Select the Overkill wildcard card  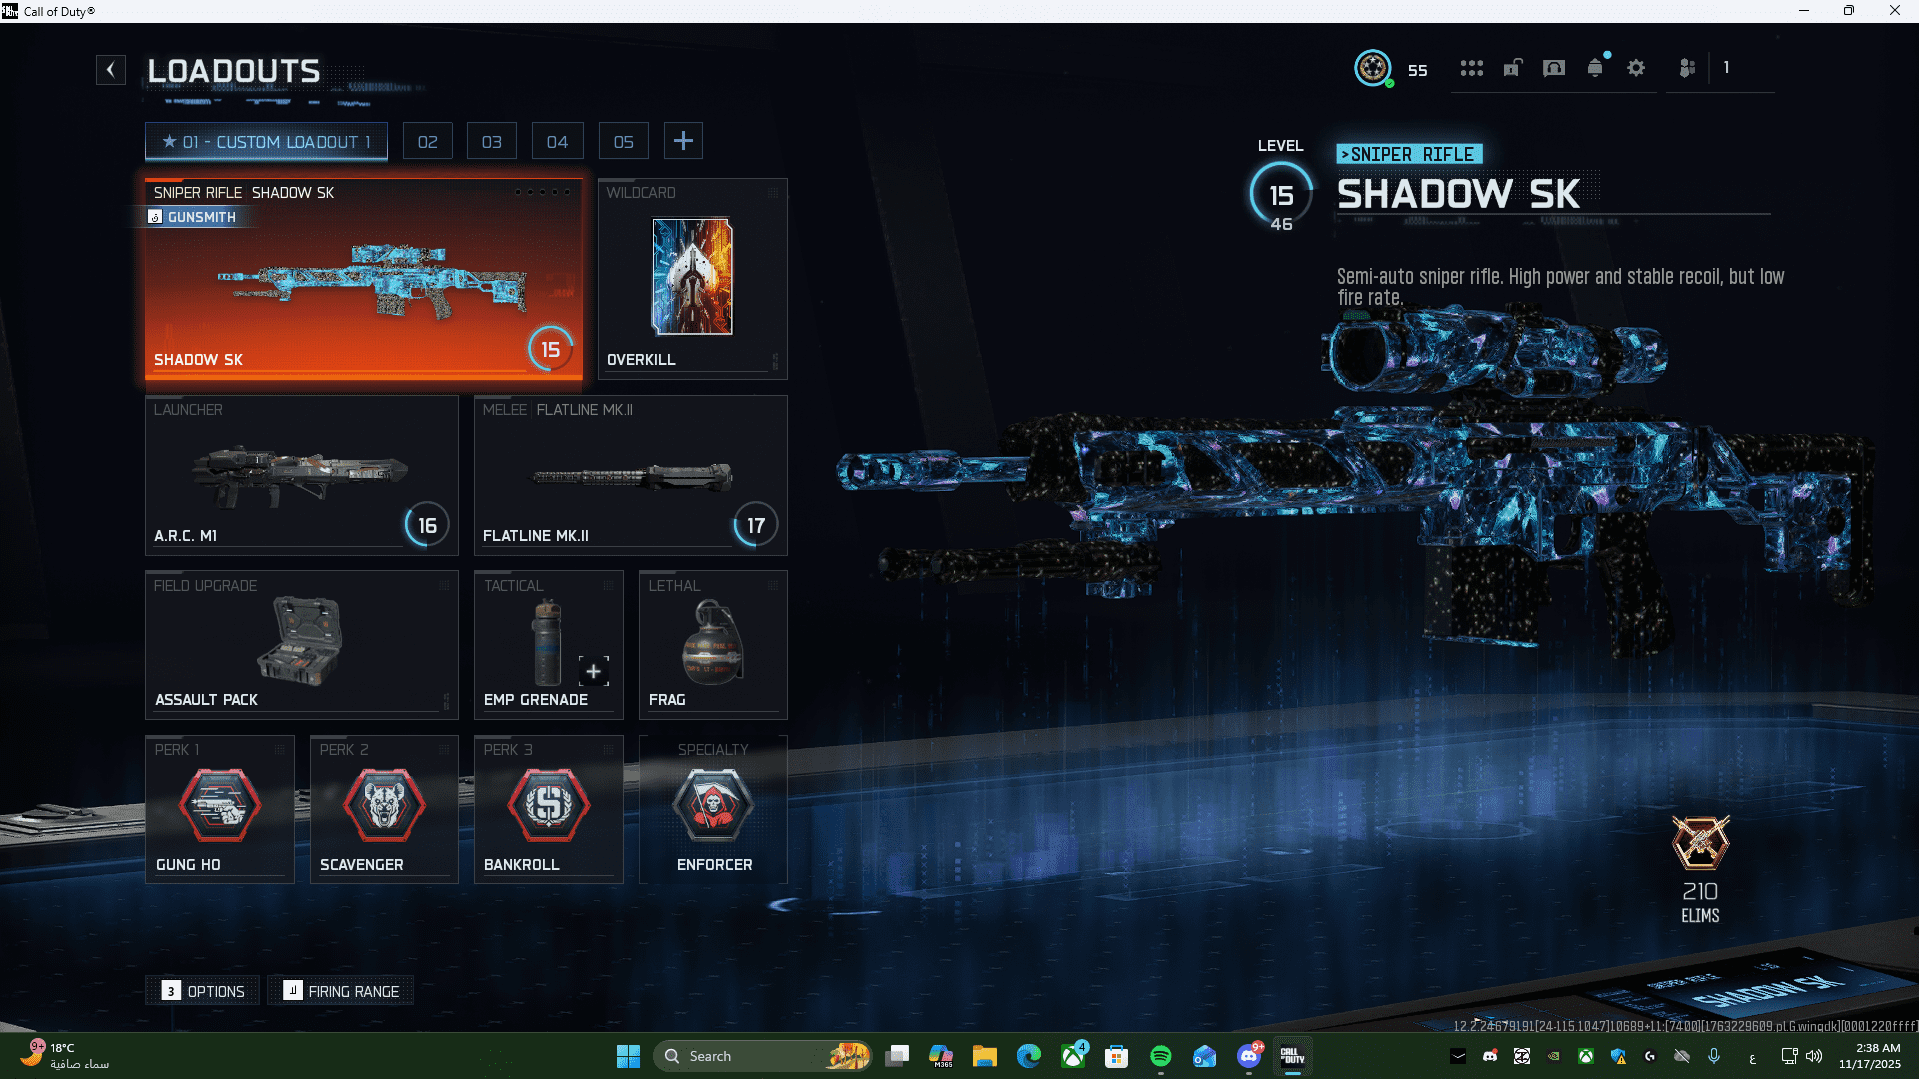692,279
